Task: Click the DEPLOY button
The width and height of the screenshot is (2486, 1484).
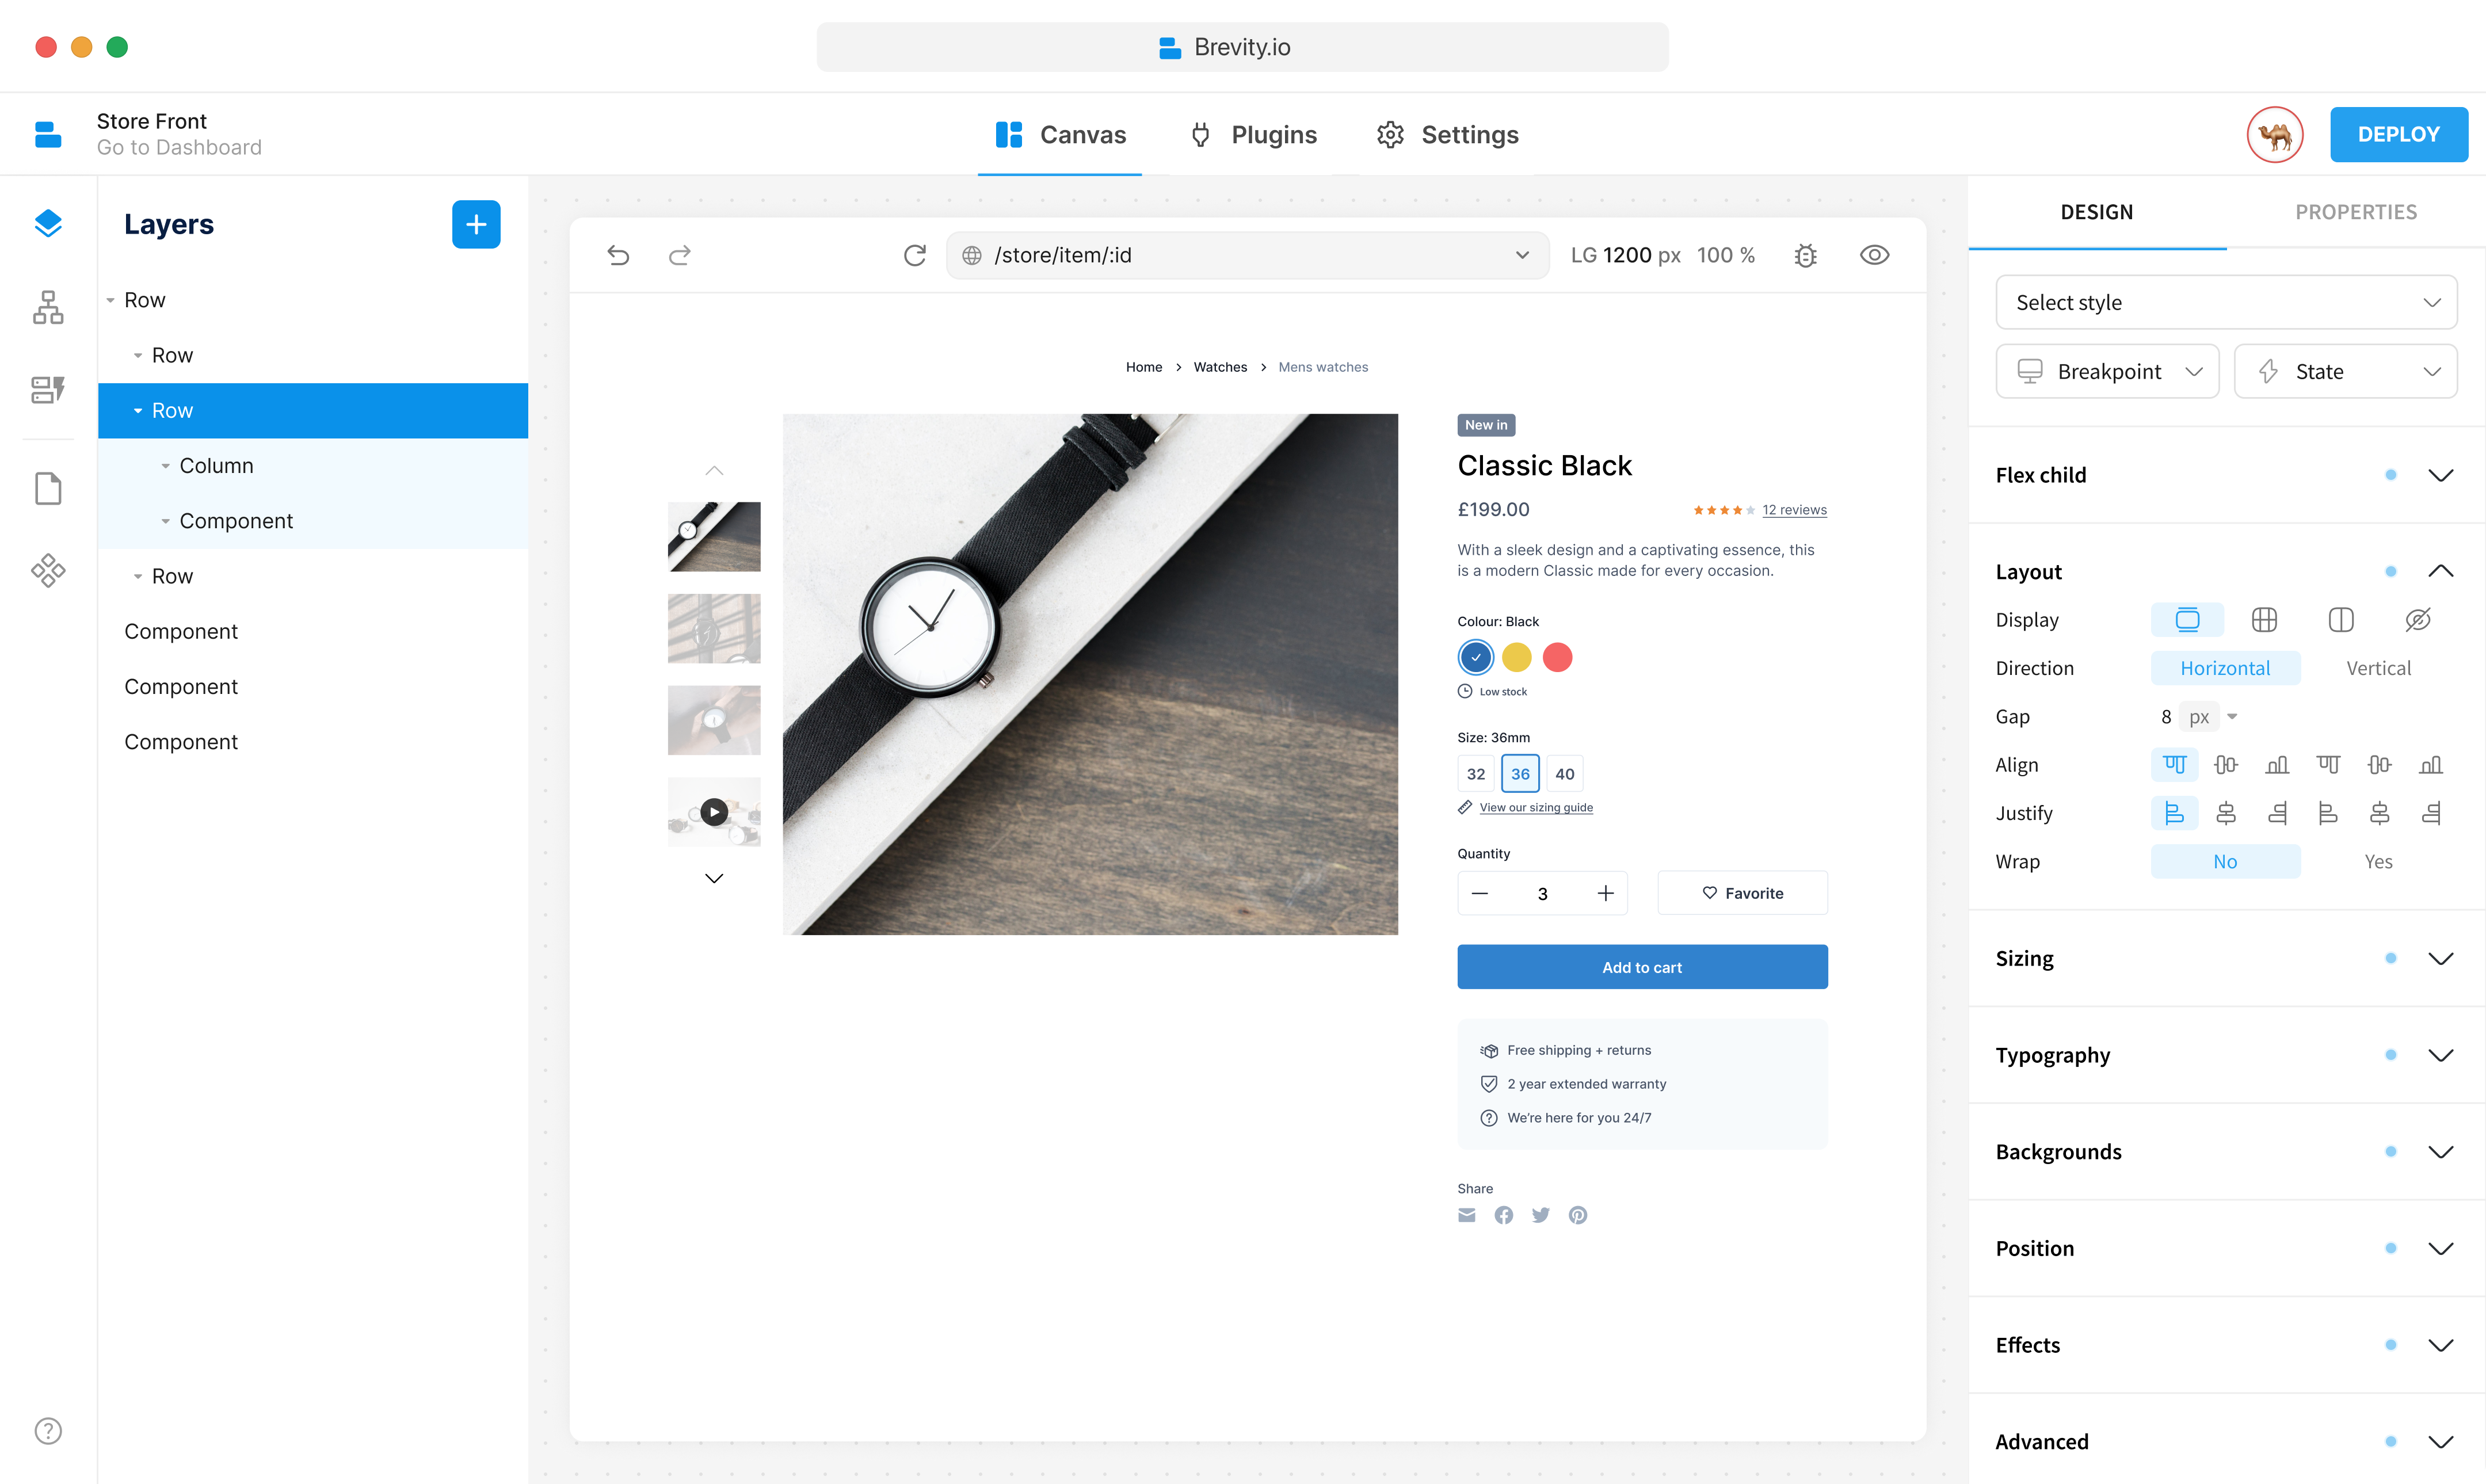Action: click(2398, 134)
